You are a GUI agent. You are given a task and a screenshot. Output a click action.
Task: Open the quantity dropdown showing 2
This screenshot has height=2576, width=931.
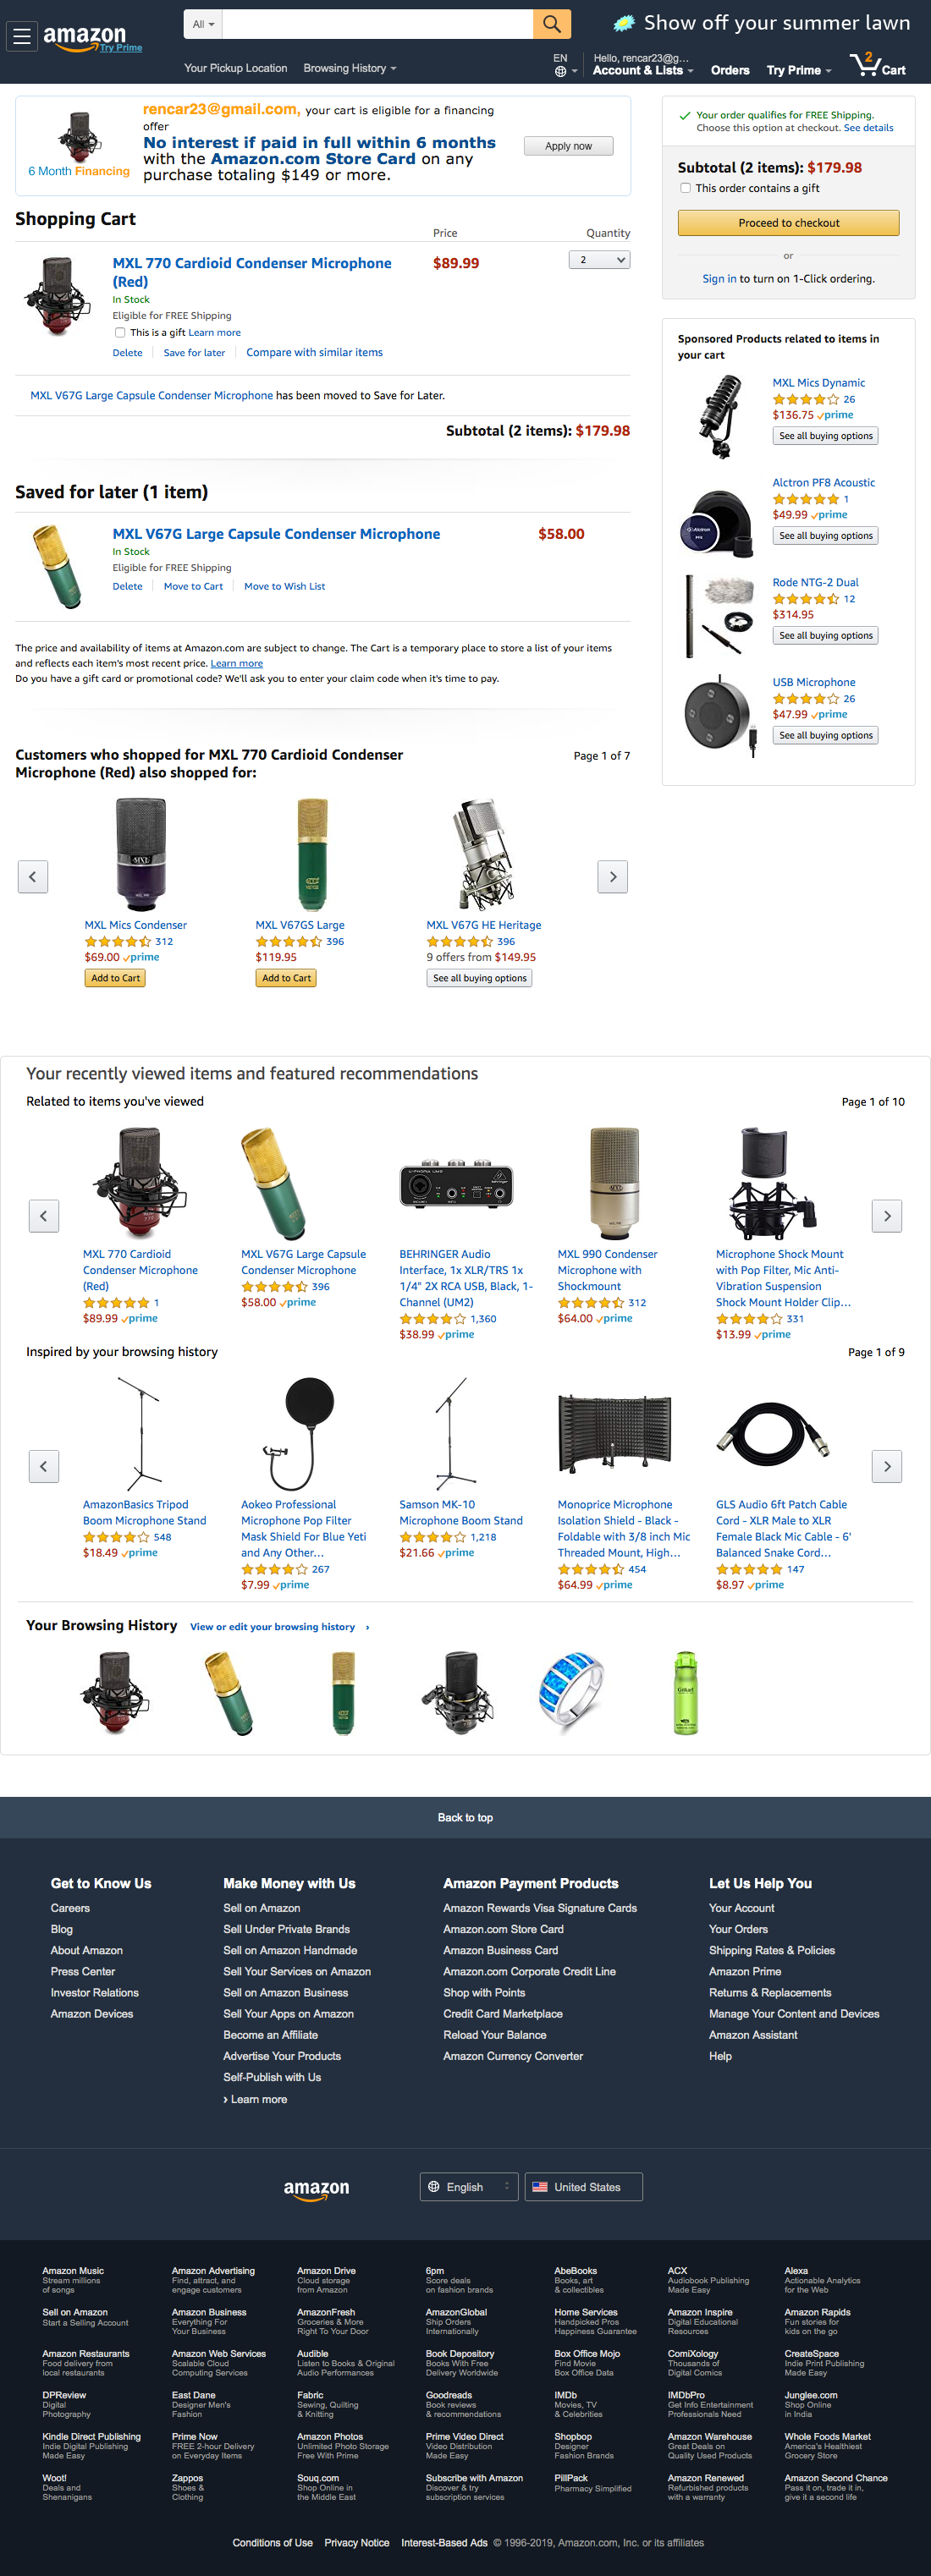coord(599,260)
